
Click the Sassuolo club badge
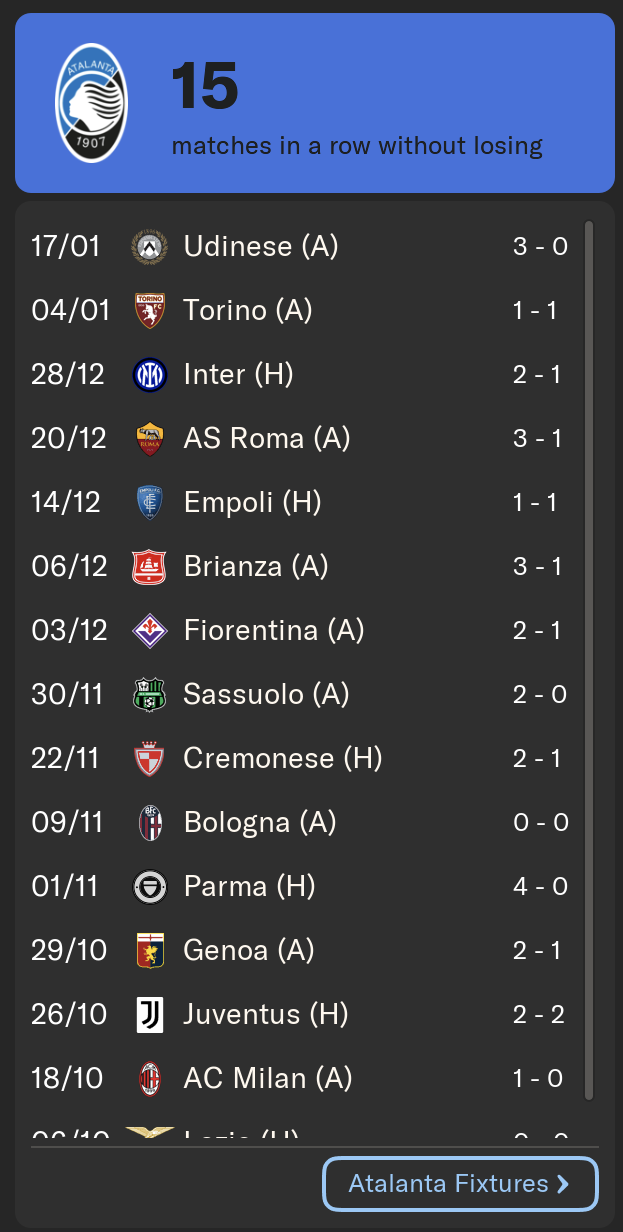(x=149, y=695)
